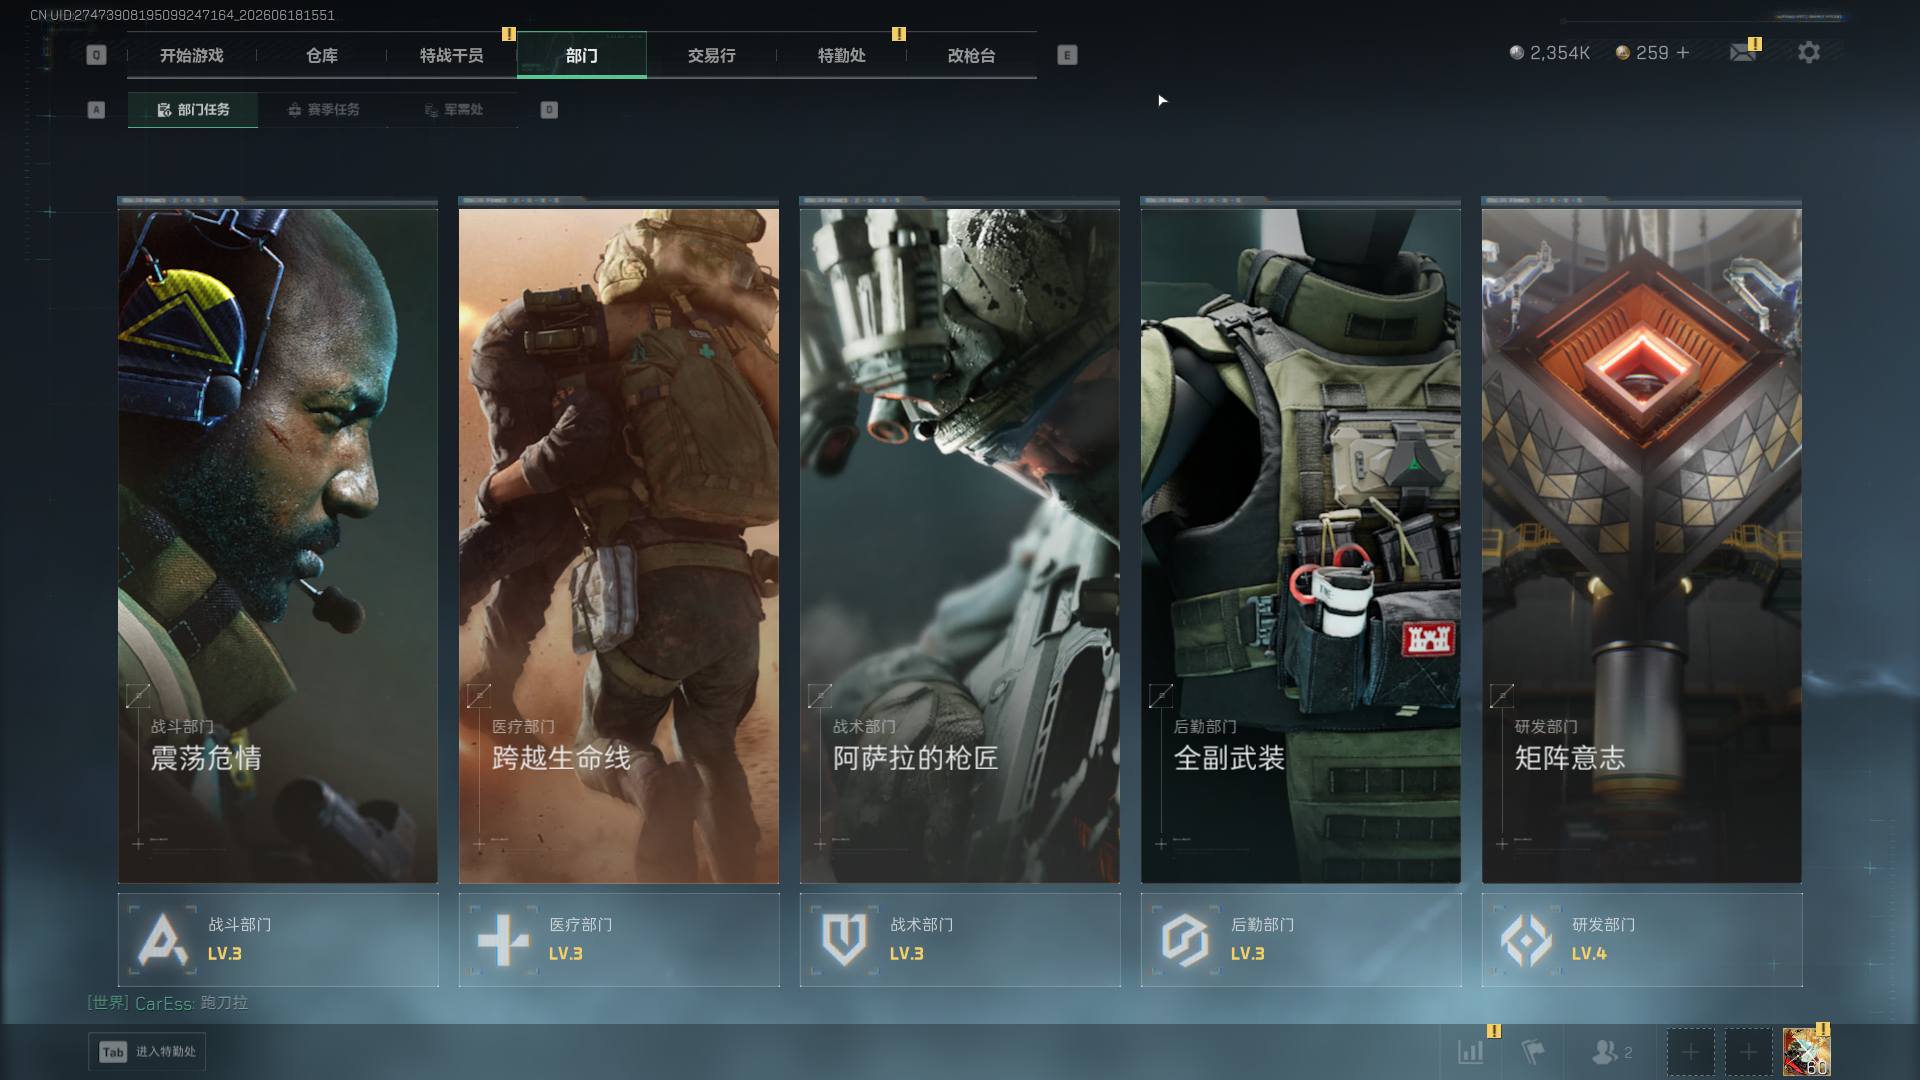Click the 2,354K currency coin icon
Screen dimensions: 1920x1080
[1517, 53]
